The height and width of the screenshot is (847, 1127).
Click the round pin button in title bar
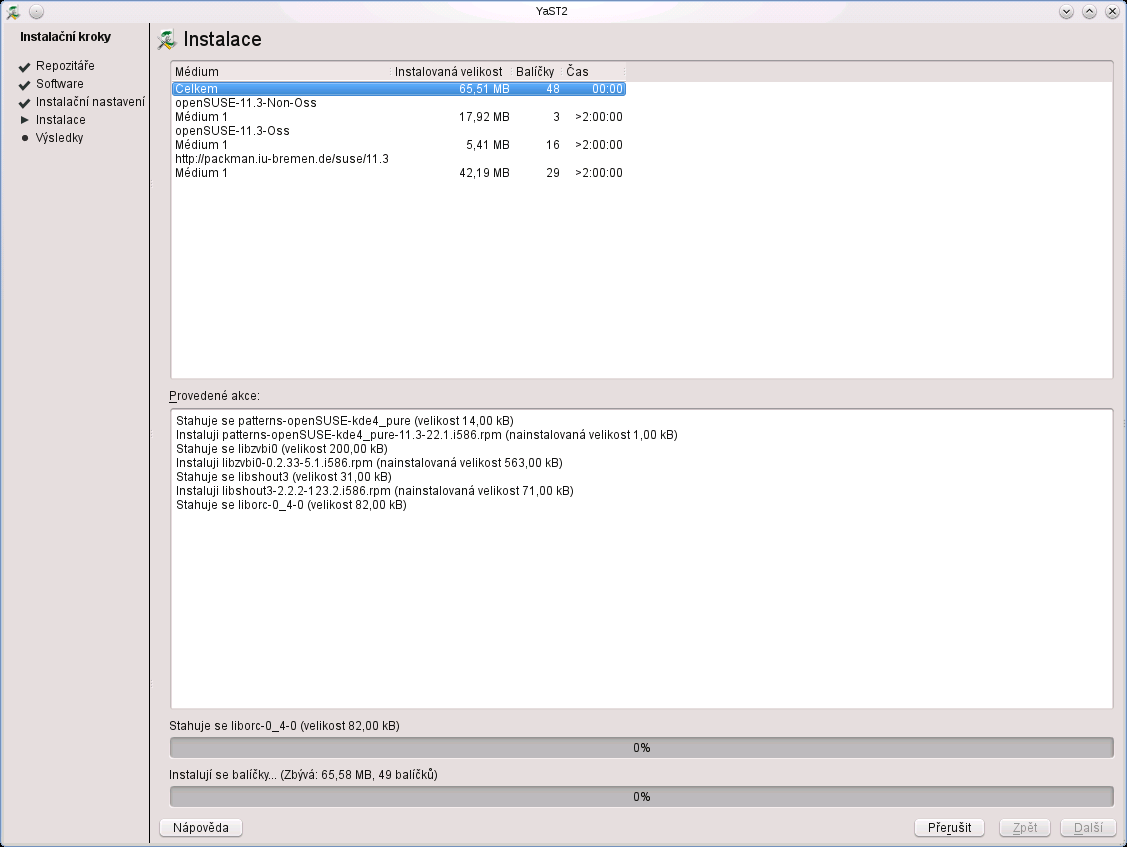coord(37,12)
